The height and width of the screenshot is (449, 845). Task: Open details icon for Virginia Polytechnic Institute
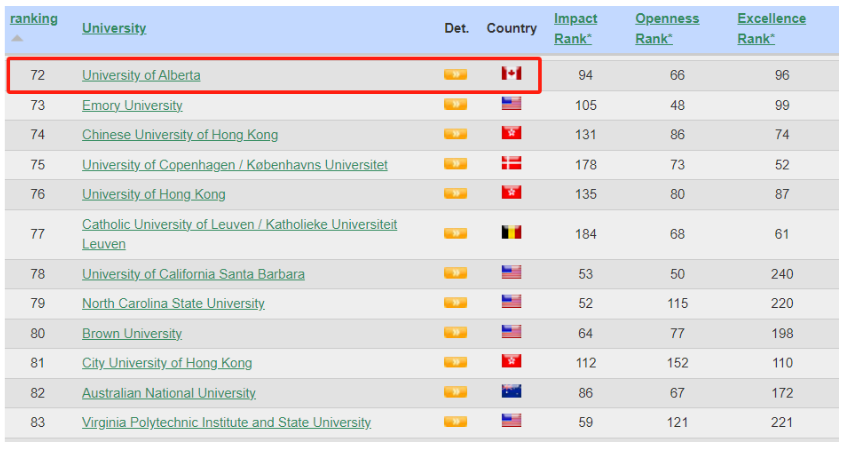point(455,422)
